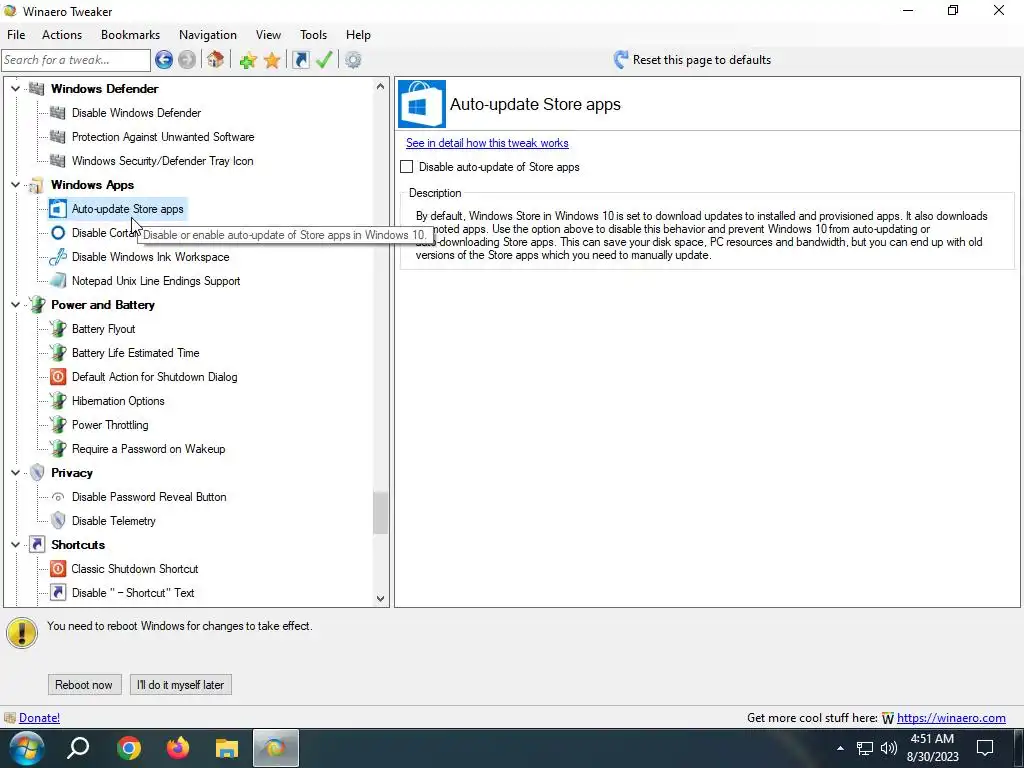Open the Navigation menu
Image resolution: width=1024 pixels, height=768 pixels.
click(208, 35)
